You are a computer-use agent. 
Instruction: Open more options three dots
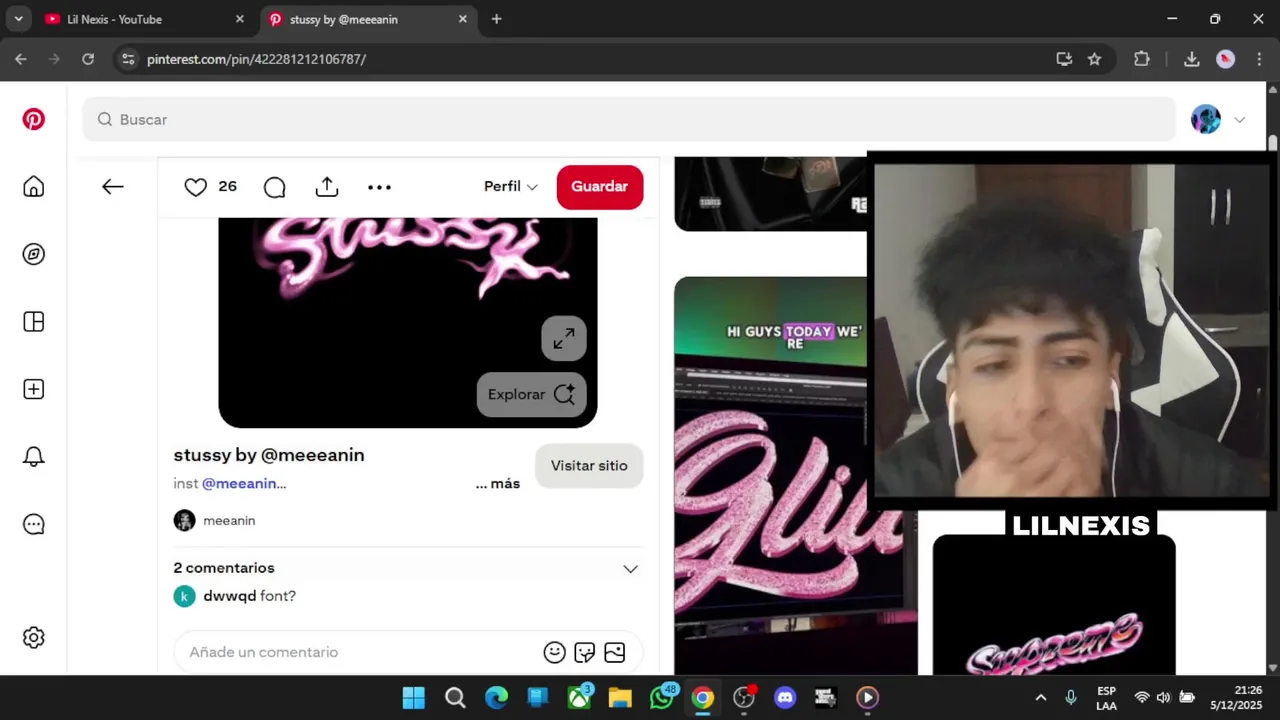[x=379, y=187]
